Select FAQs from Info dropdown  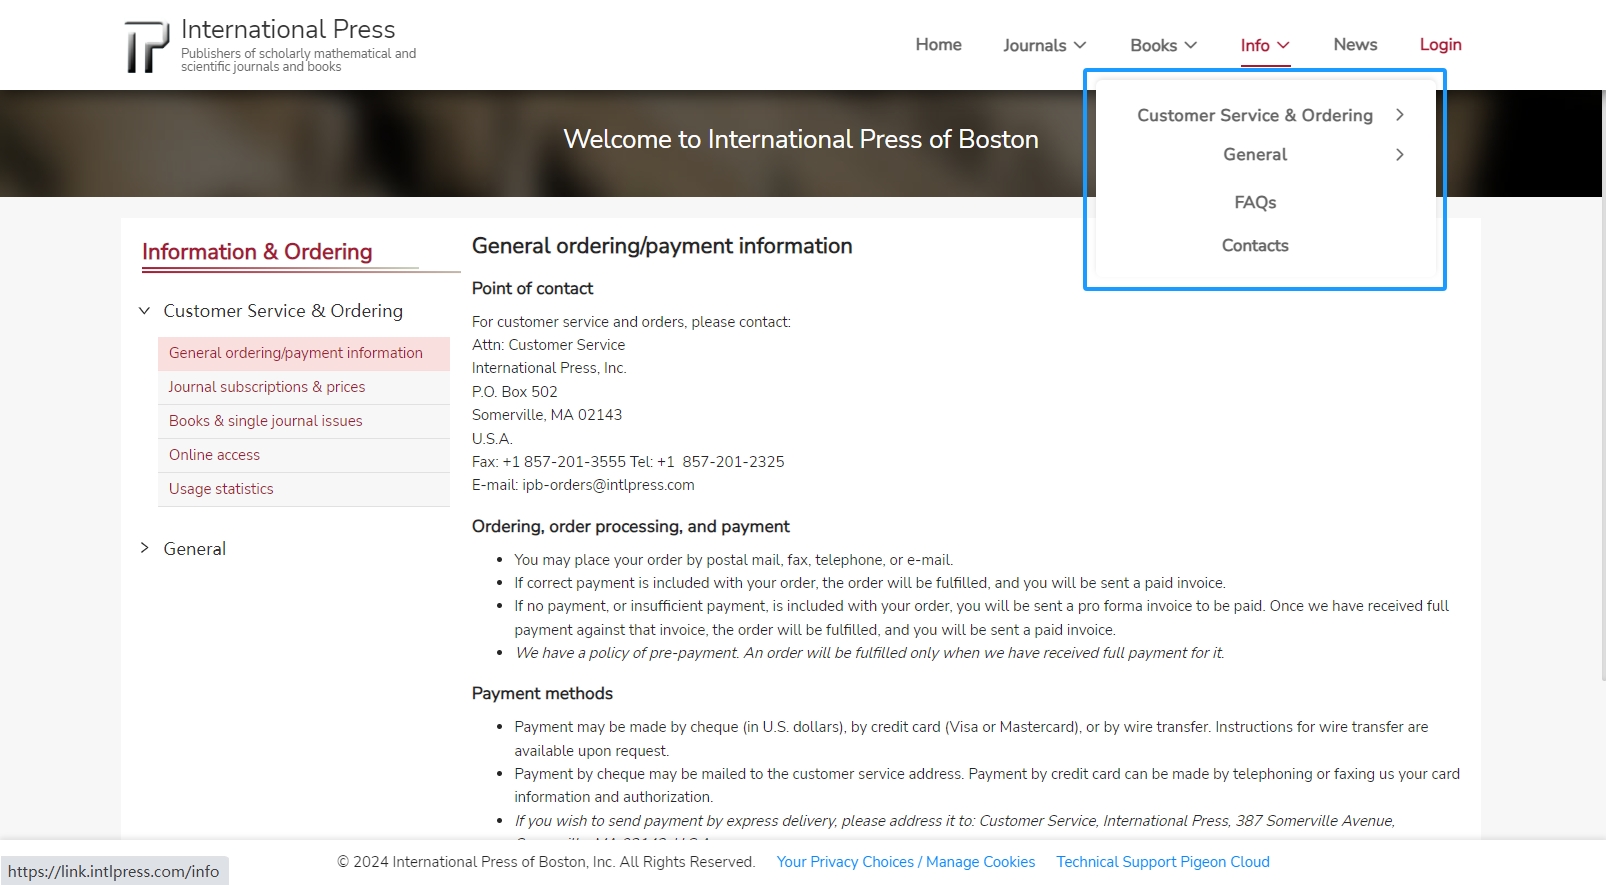click(x=1255, y=202)
